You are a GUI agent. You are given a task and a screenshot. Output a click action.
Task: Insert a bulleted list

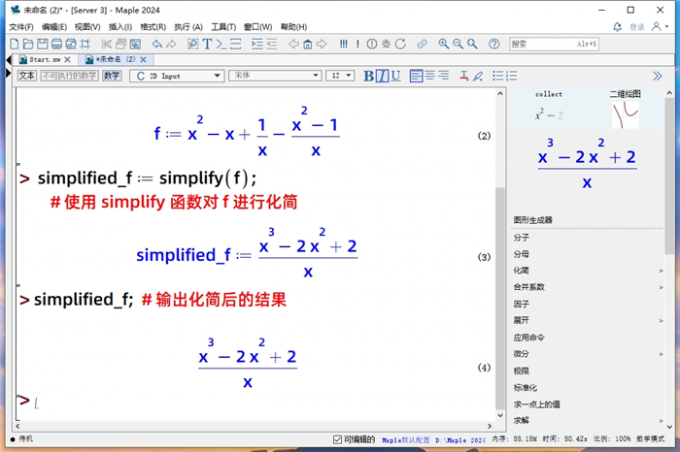coord(496,76)
